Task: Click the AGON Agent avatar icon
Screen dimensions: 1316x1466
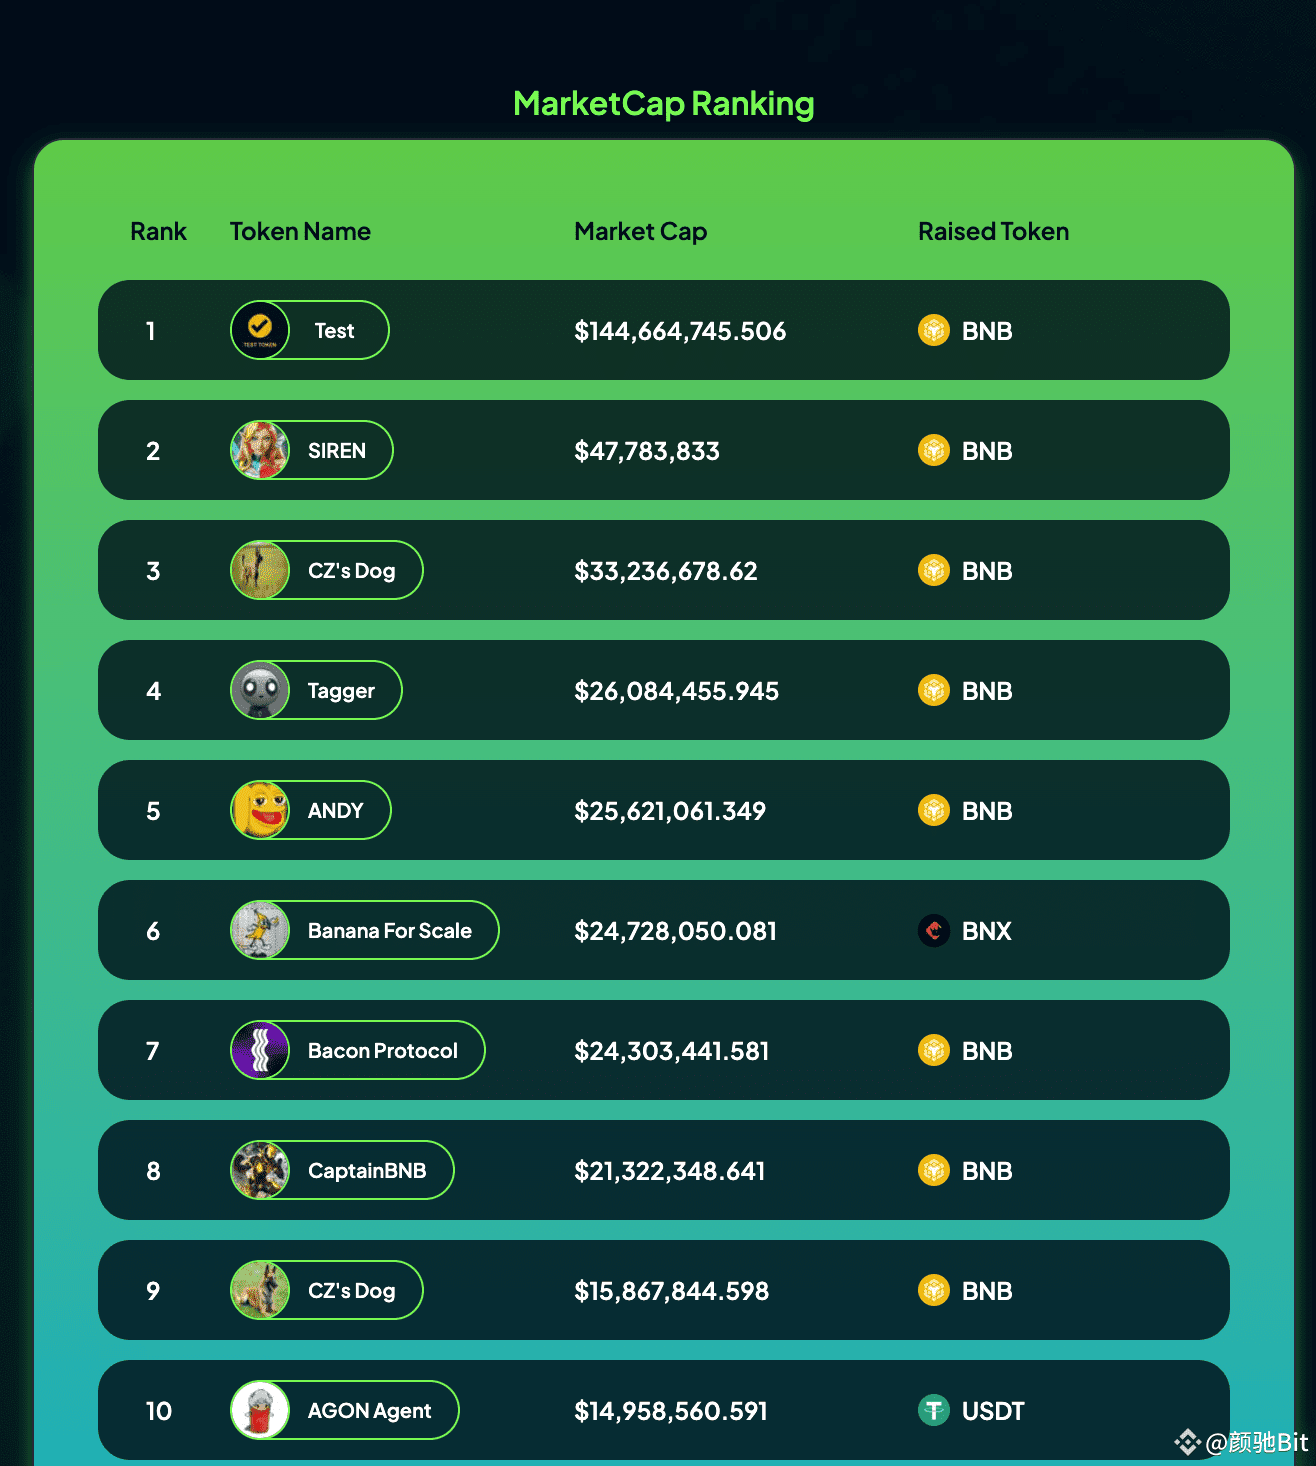Action: [x=260, y=1410]
